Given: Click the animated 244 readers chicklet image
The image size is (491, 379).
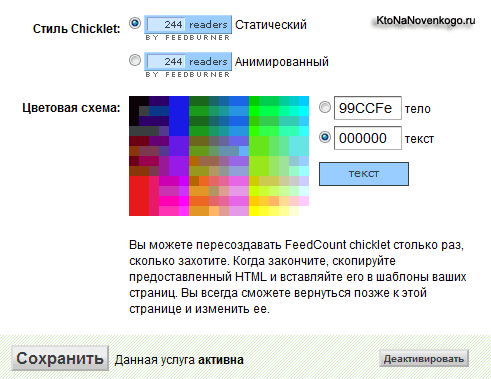Looking at the screenshot, I should click(188, 65).
